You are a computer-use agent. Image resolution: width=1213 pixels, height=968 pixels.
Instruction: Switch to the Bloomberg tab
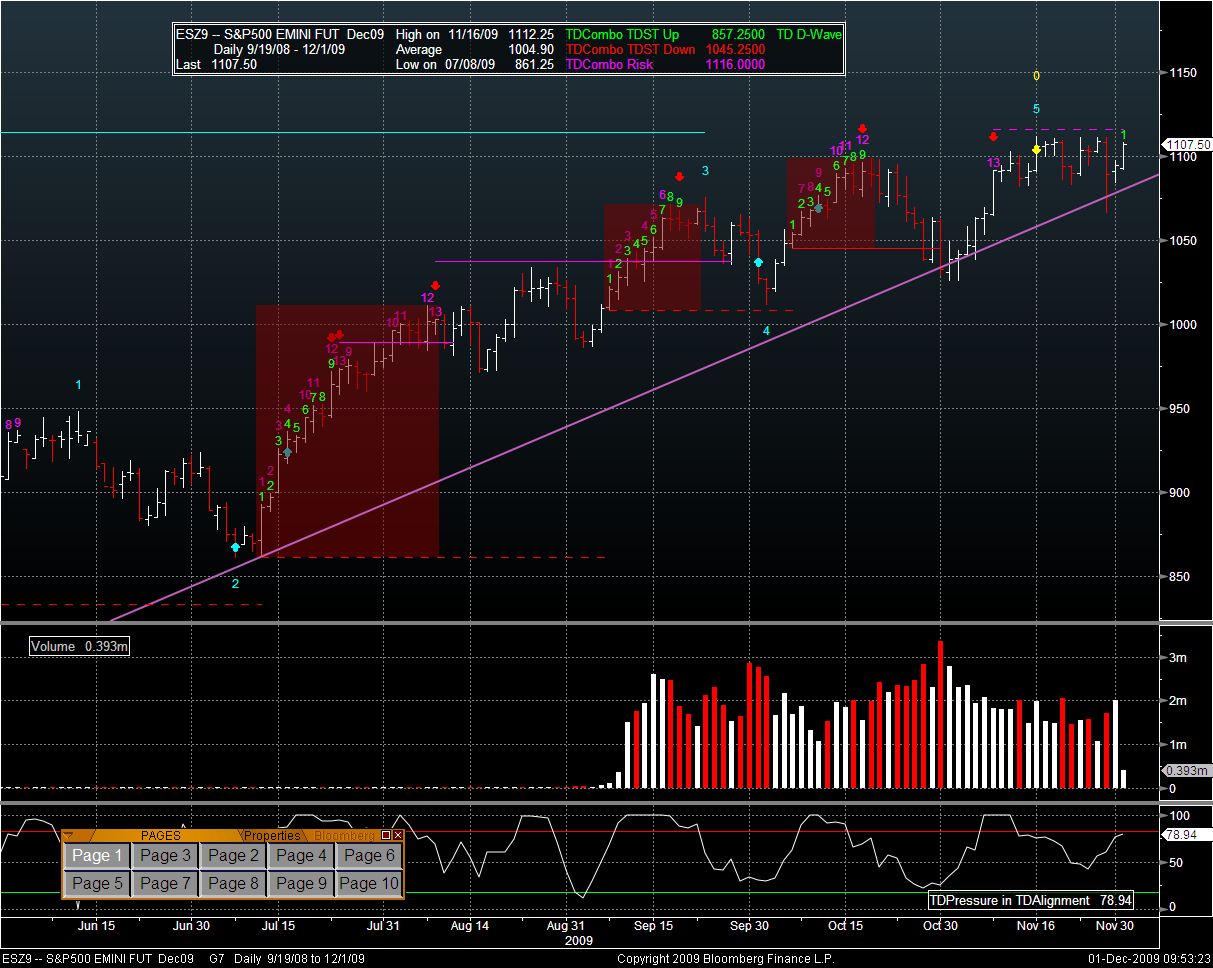344,835
